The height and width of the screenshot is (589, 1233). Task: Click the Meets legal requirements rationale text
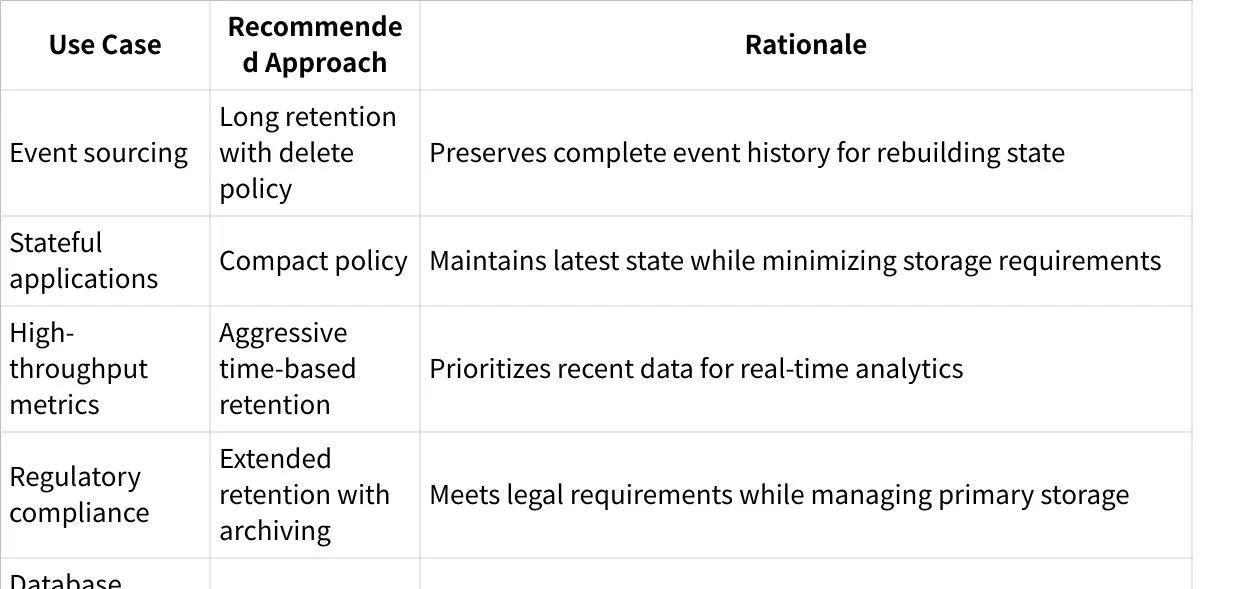779,495
